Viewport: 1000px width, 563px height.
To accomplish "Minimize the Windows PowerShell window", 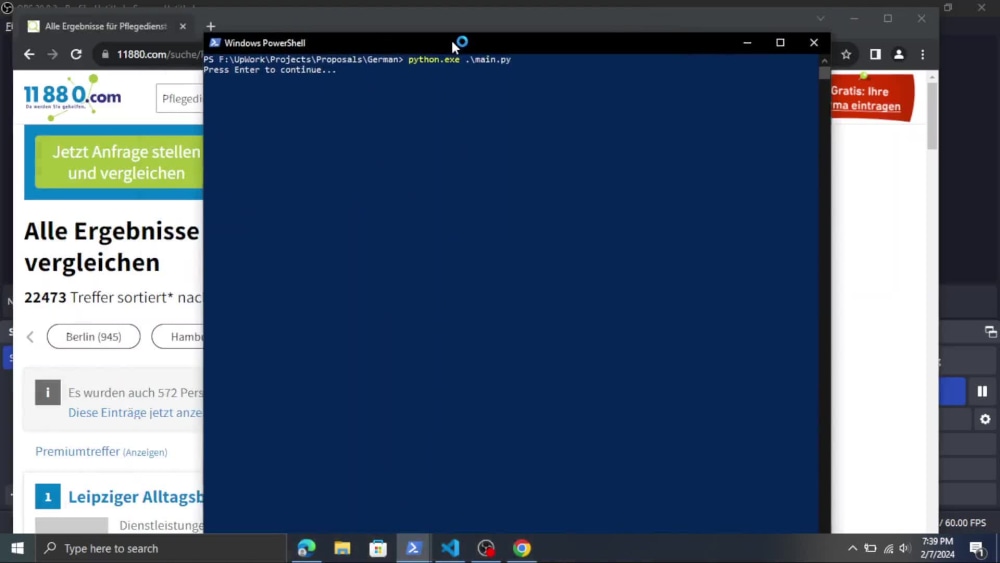I will tap(747, 43).
